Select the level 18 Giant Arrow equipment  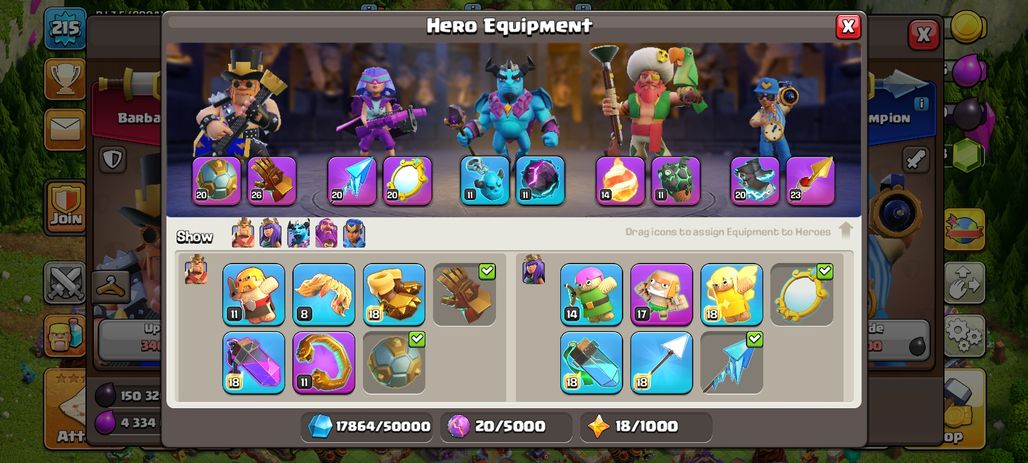662,363
